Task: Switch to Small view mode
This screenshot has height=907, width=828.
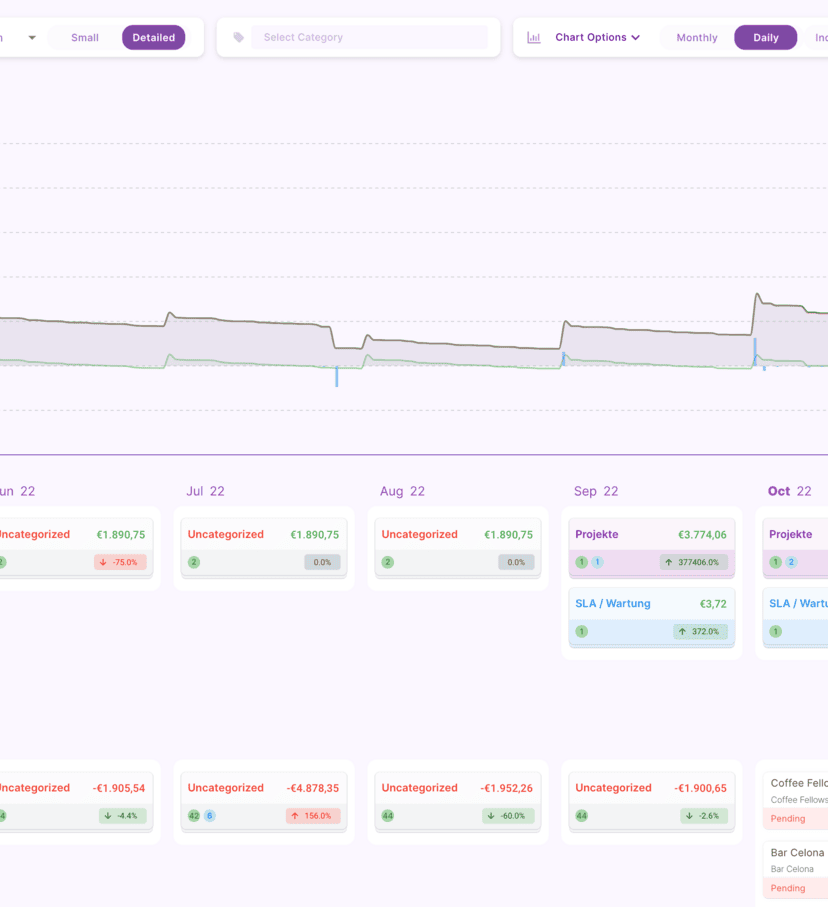Action: pos(85,38)
